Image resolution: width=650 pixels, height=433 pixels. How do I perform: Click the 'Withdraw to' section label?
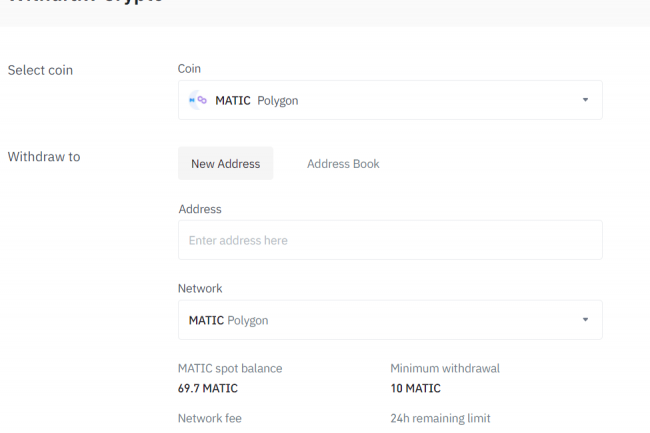[44, 156]
